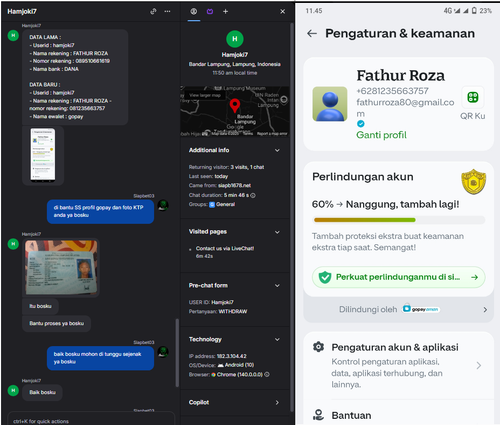Switch to the customer details profile tab
The image size is (500, 425).
pyautogui.click(x=194, y=11)
